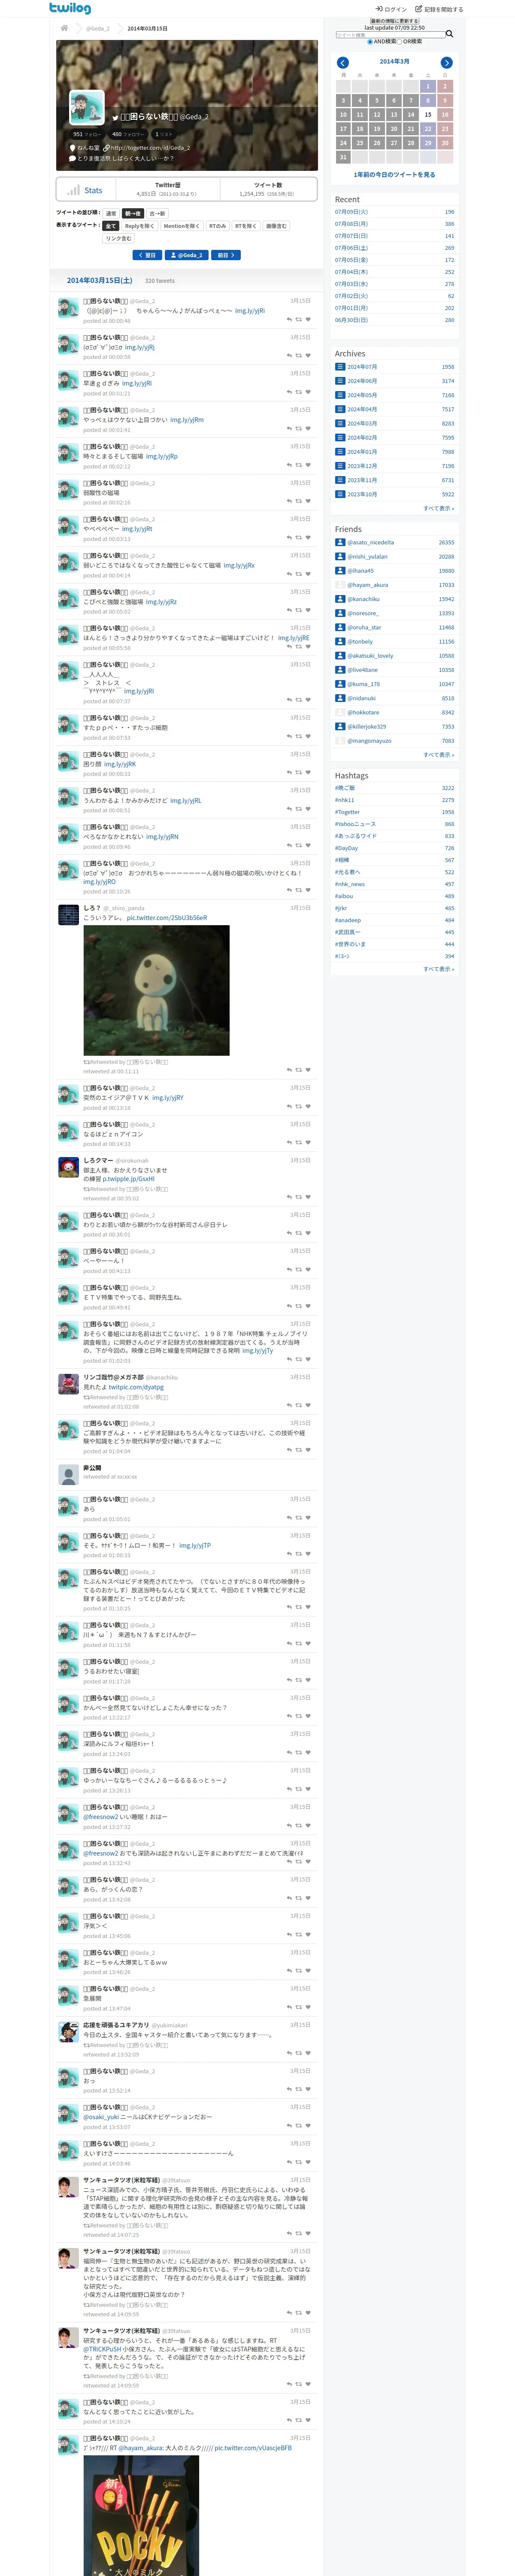The image size is (515, 2576).
Task: Show all Hashtags with すべて表示
Action: point(438,969)
